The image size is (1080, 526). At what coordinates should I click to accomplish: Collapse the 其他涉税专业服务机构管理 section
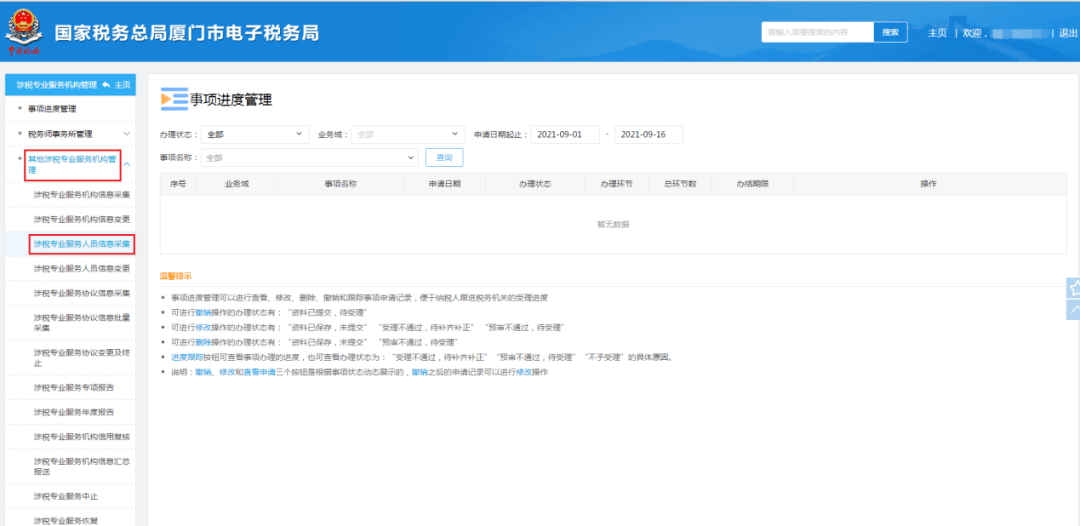click(127, 164)
